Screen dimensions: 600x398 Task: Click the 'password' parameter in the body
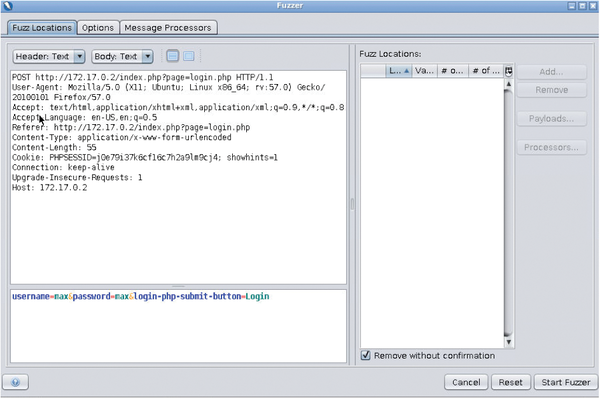click(91, 297)
